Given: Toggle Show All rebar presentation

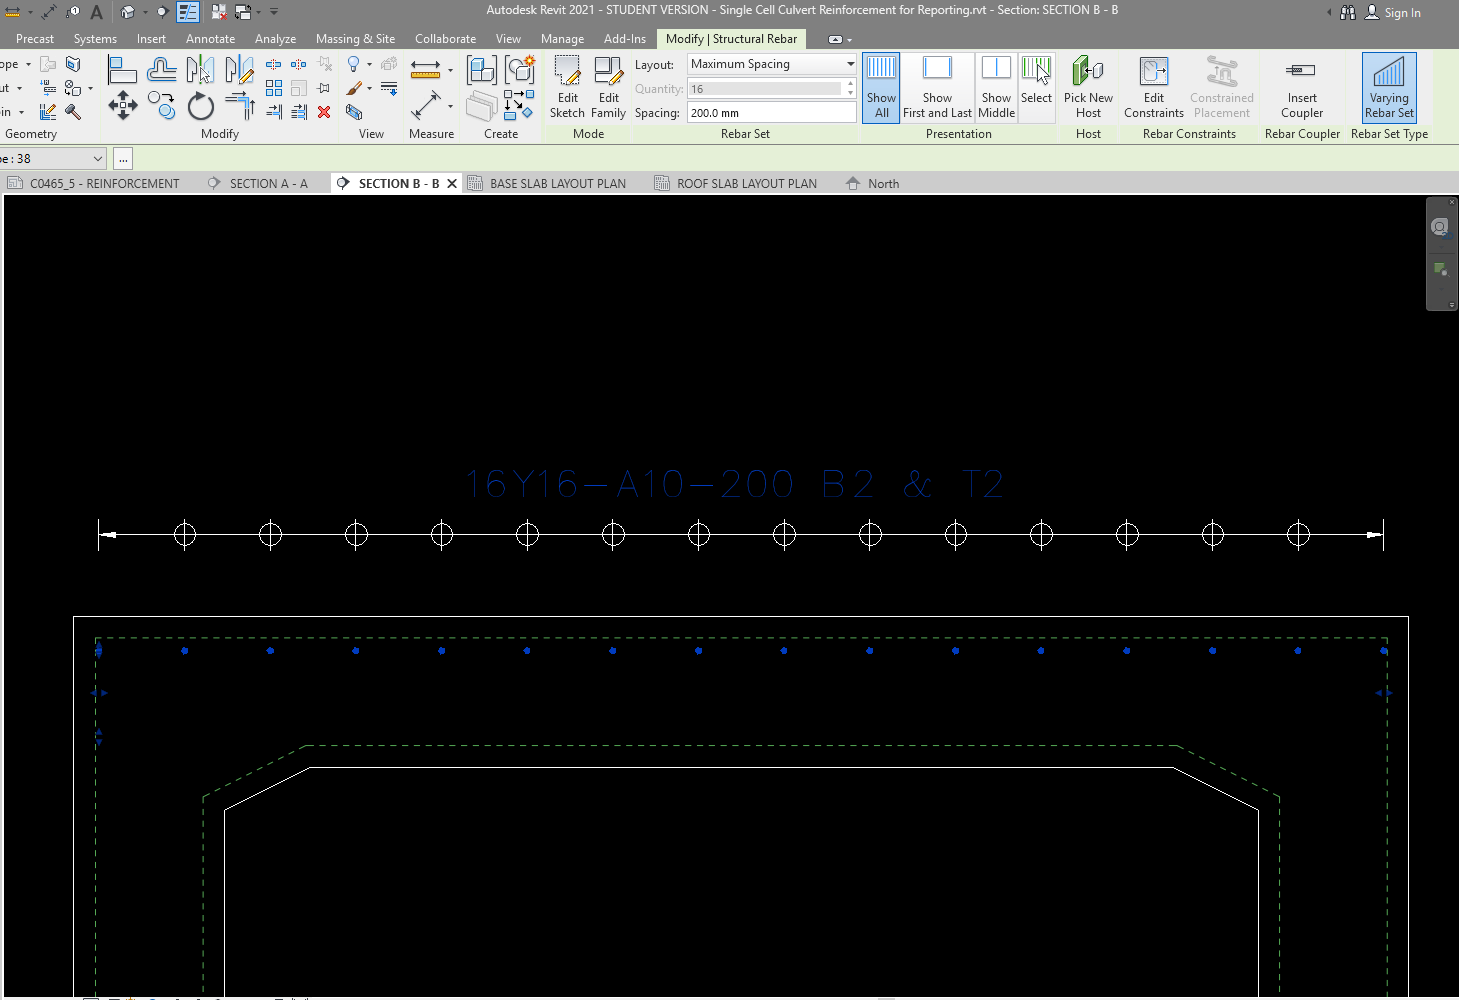Looking at the screenshot, I should pyautogui.click(x=880, y=87).
